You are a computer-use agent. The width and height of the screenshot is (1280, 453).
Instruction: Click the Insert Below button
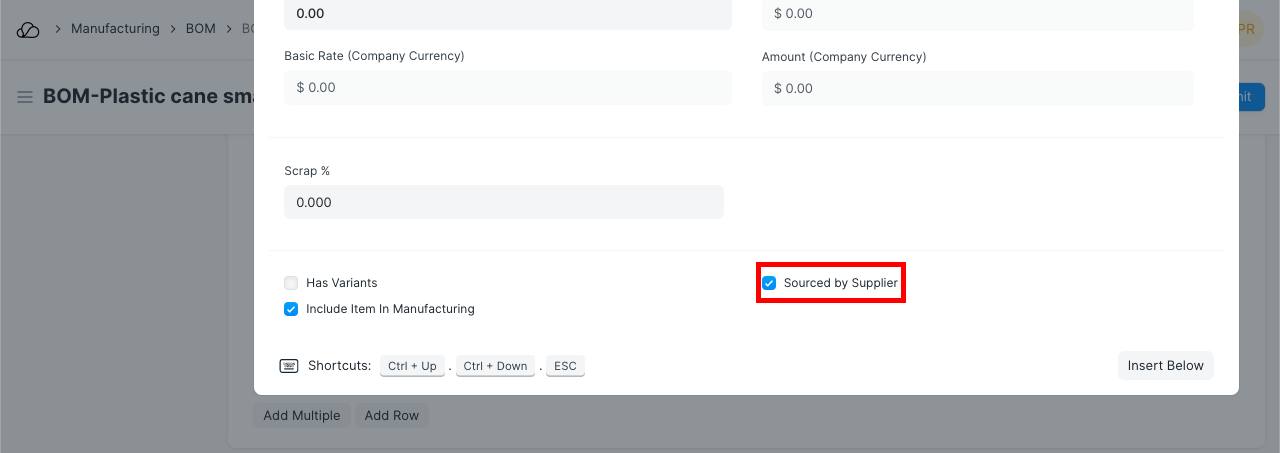point(1165,366)
